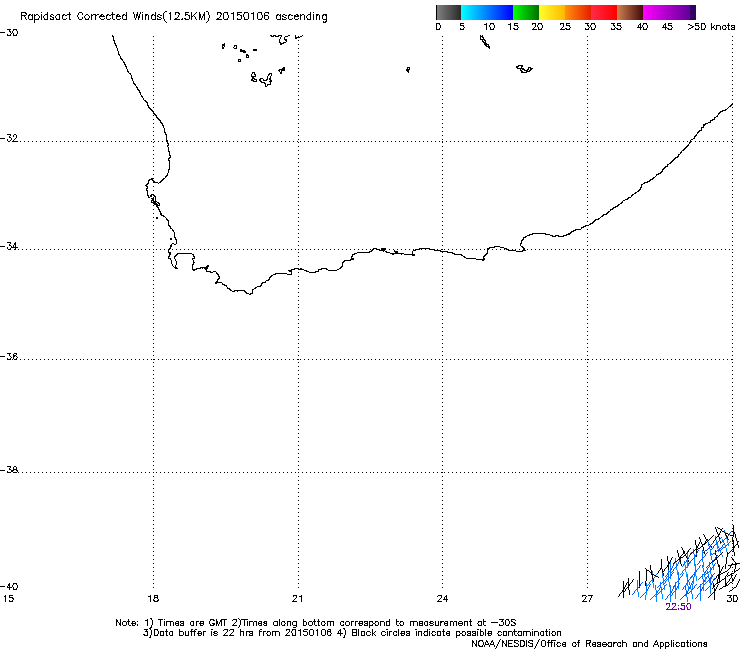Click the '-38' latitude axis label

9,470
